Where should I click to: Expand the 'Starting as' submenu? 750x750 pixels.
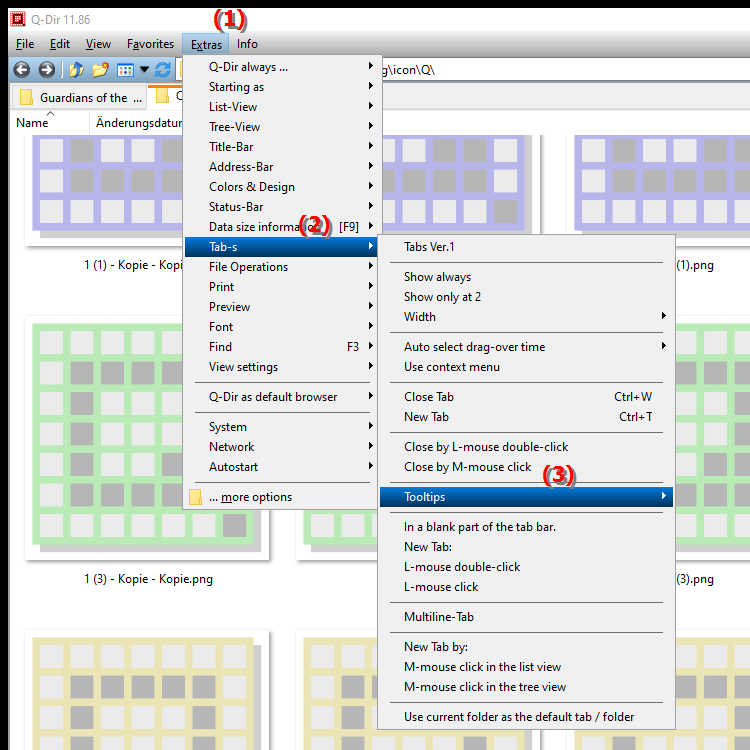283,87
